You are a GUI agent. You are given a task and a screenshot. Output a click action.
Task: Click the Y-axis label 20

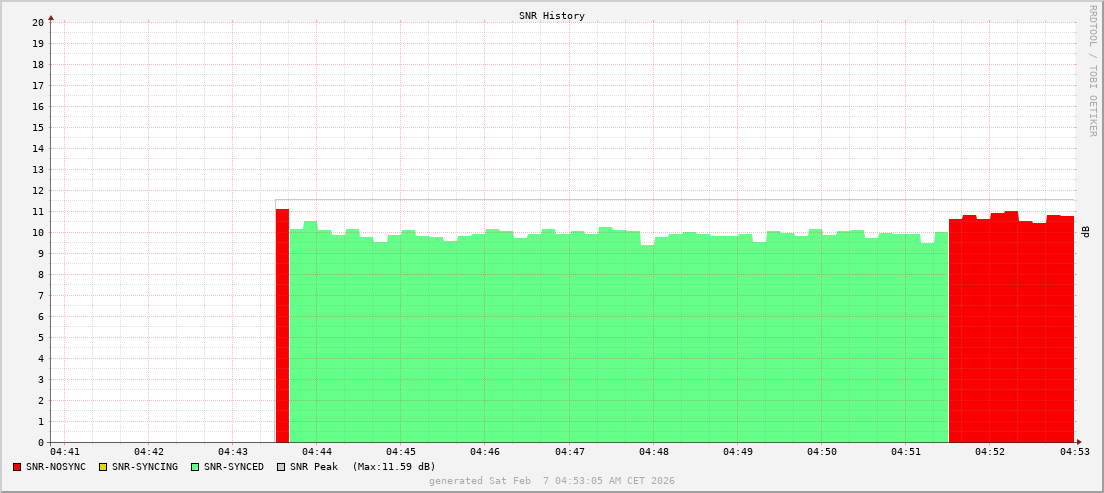point(38,22)
